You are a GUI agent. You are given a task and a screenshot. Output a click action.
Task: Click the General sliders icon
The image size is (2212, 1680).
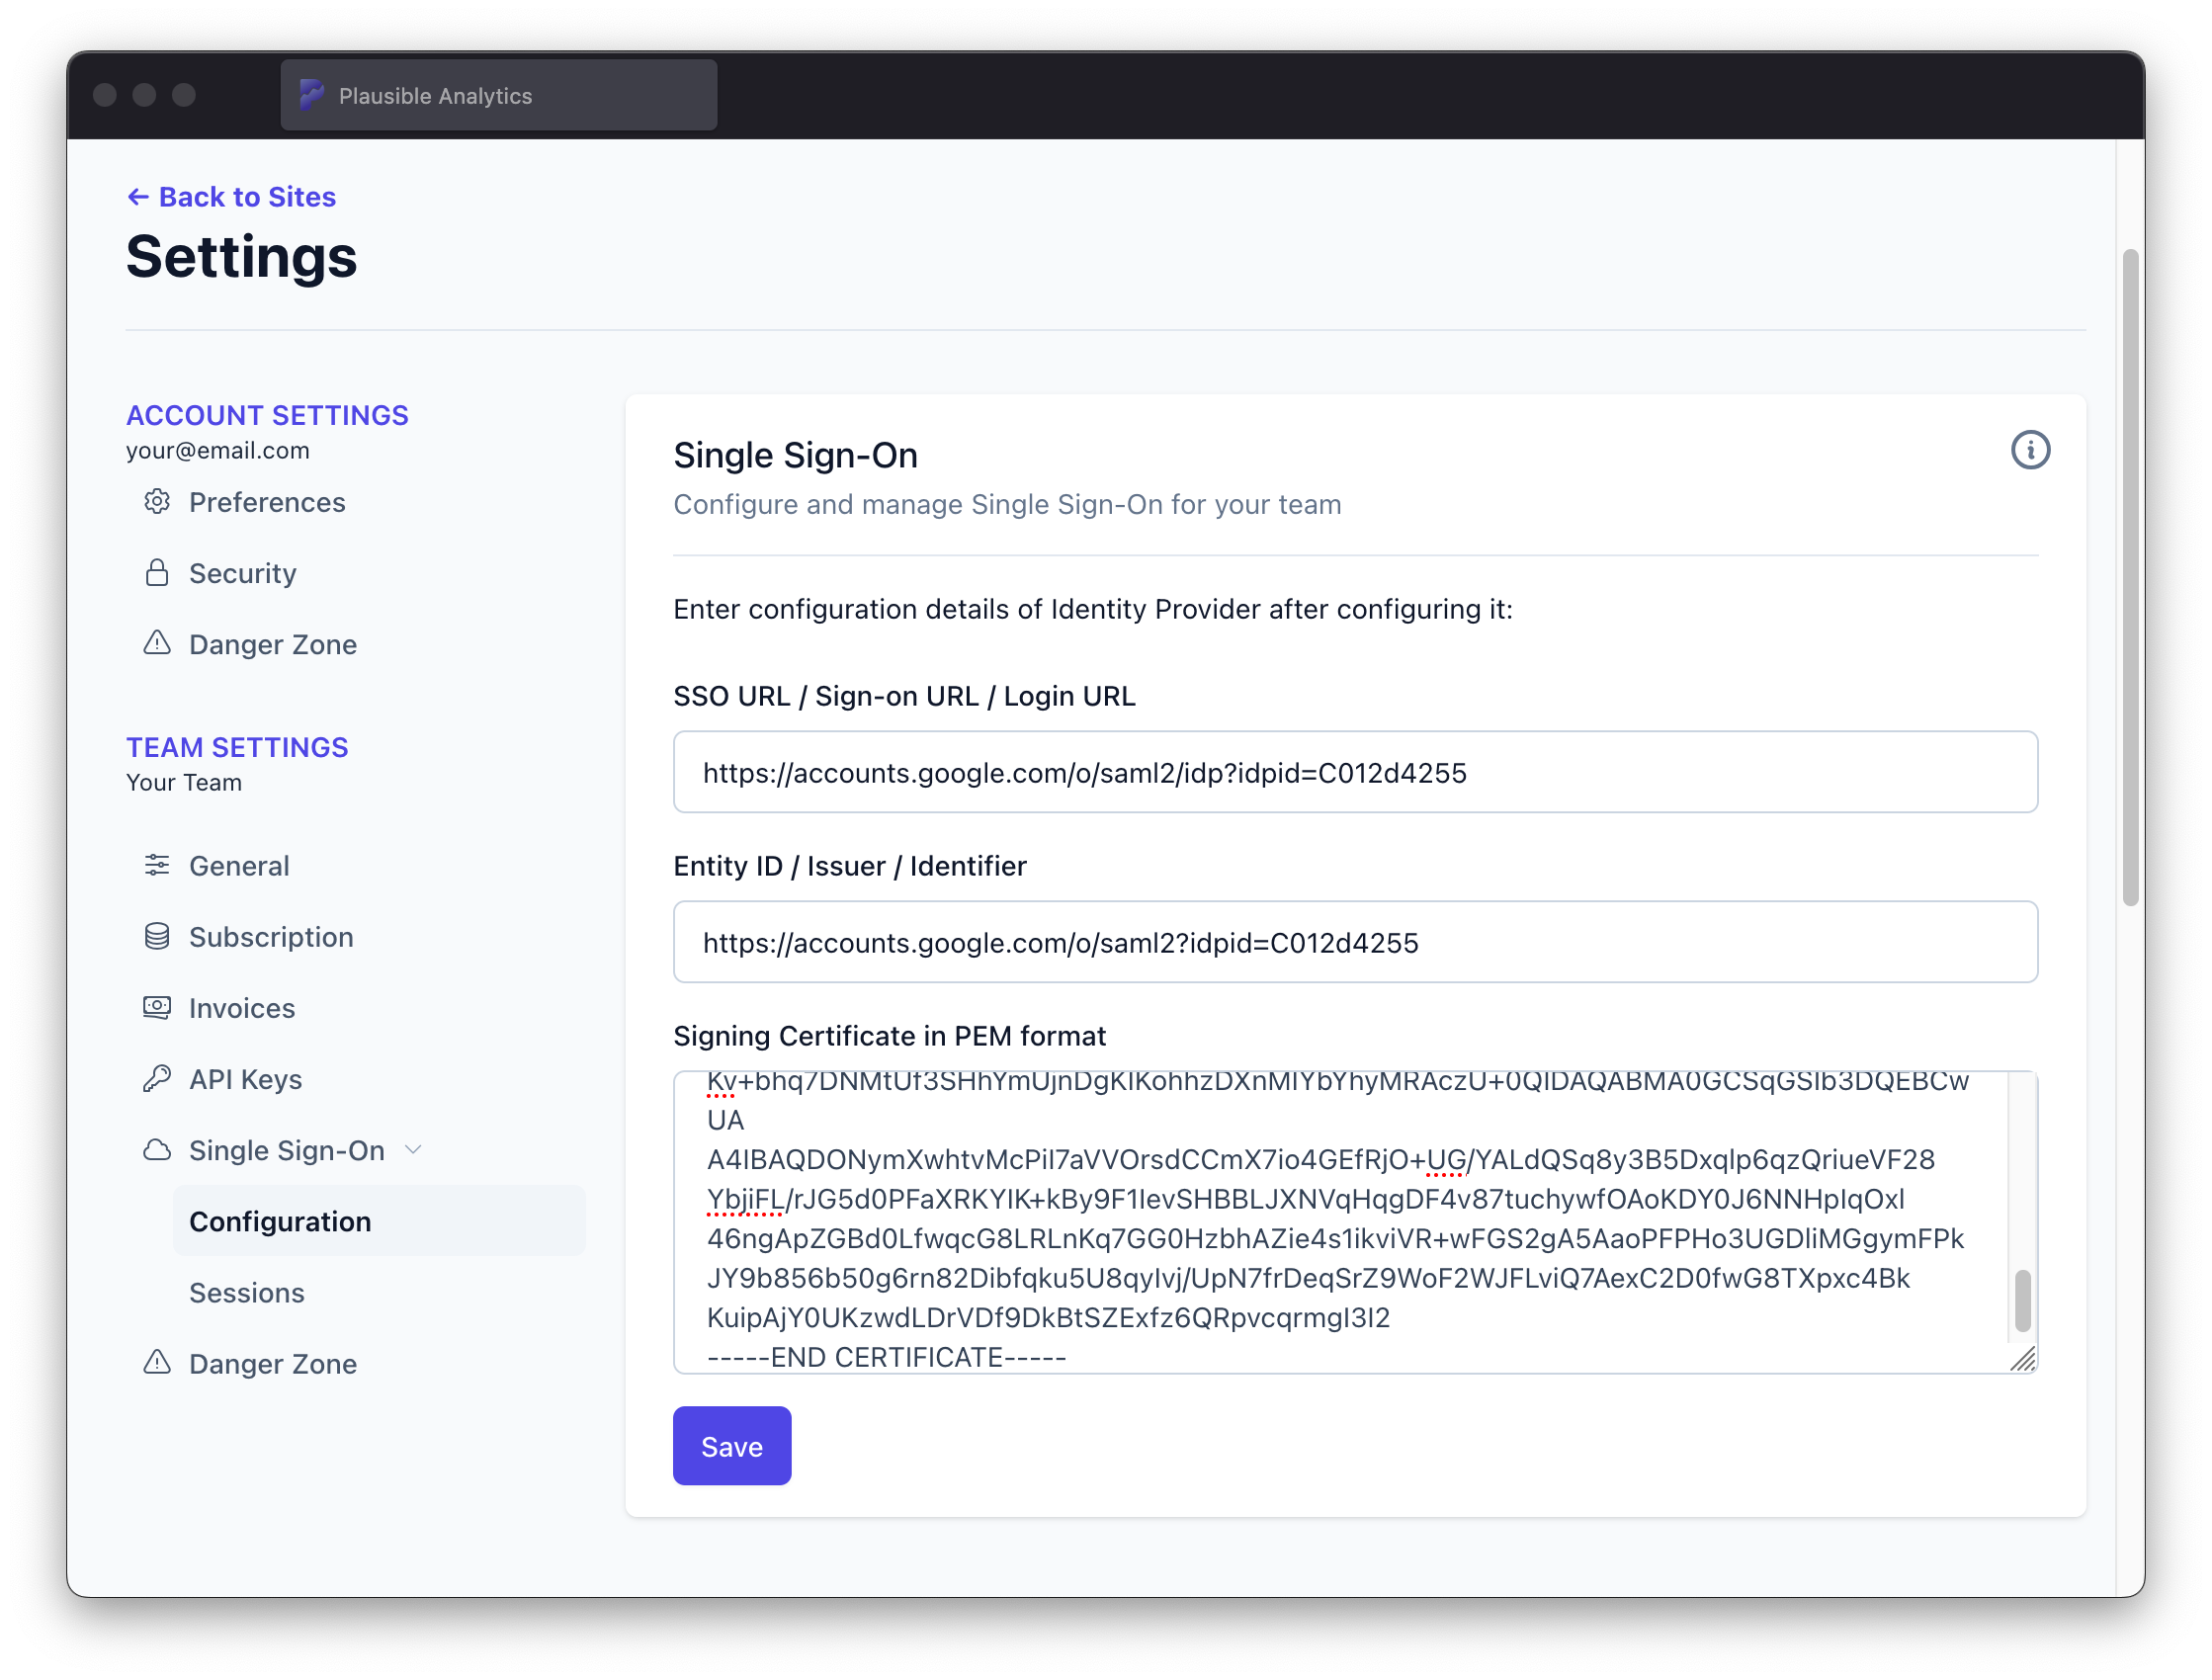click(157, 865)
